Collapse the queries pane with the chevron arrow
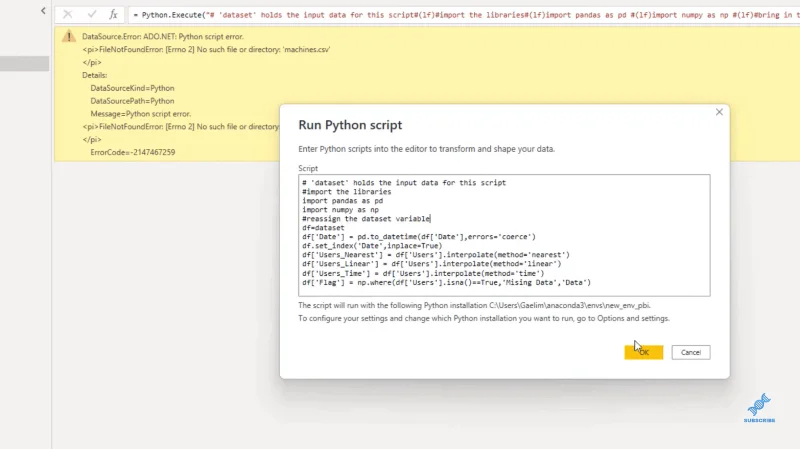This screenshot has height=449, width=800. pyautogui.click(x=43, y=11)
